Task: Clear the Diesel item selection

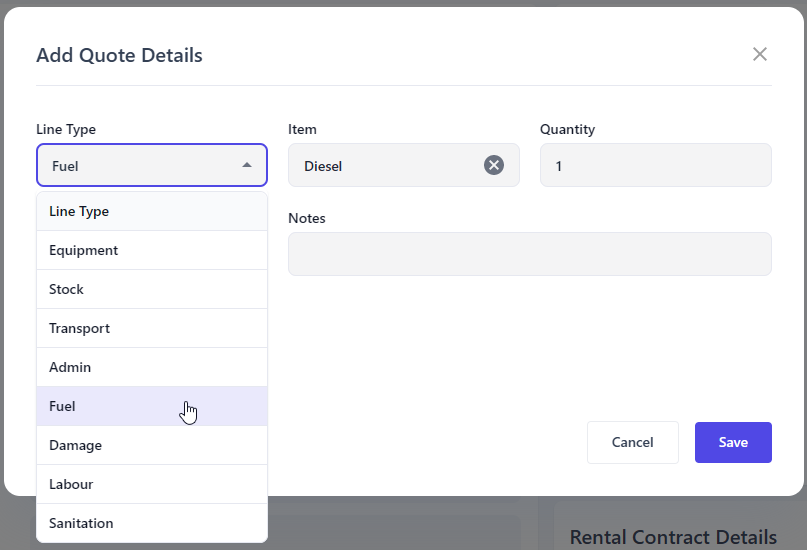Action: (x=494, y=165)
